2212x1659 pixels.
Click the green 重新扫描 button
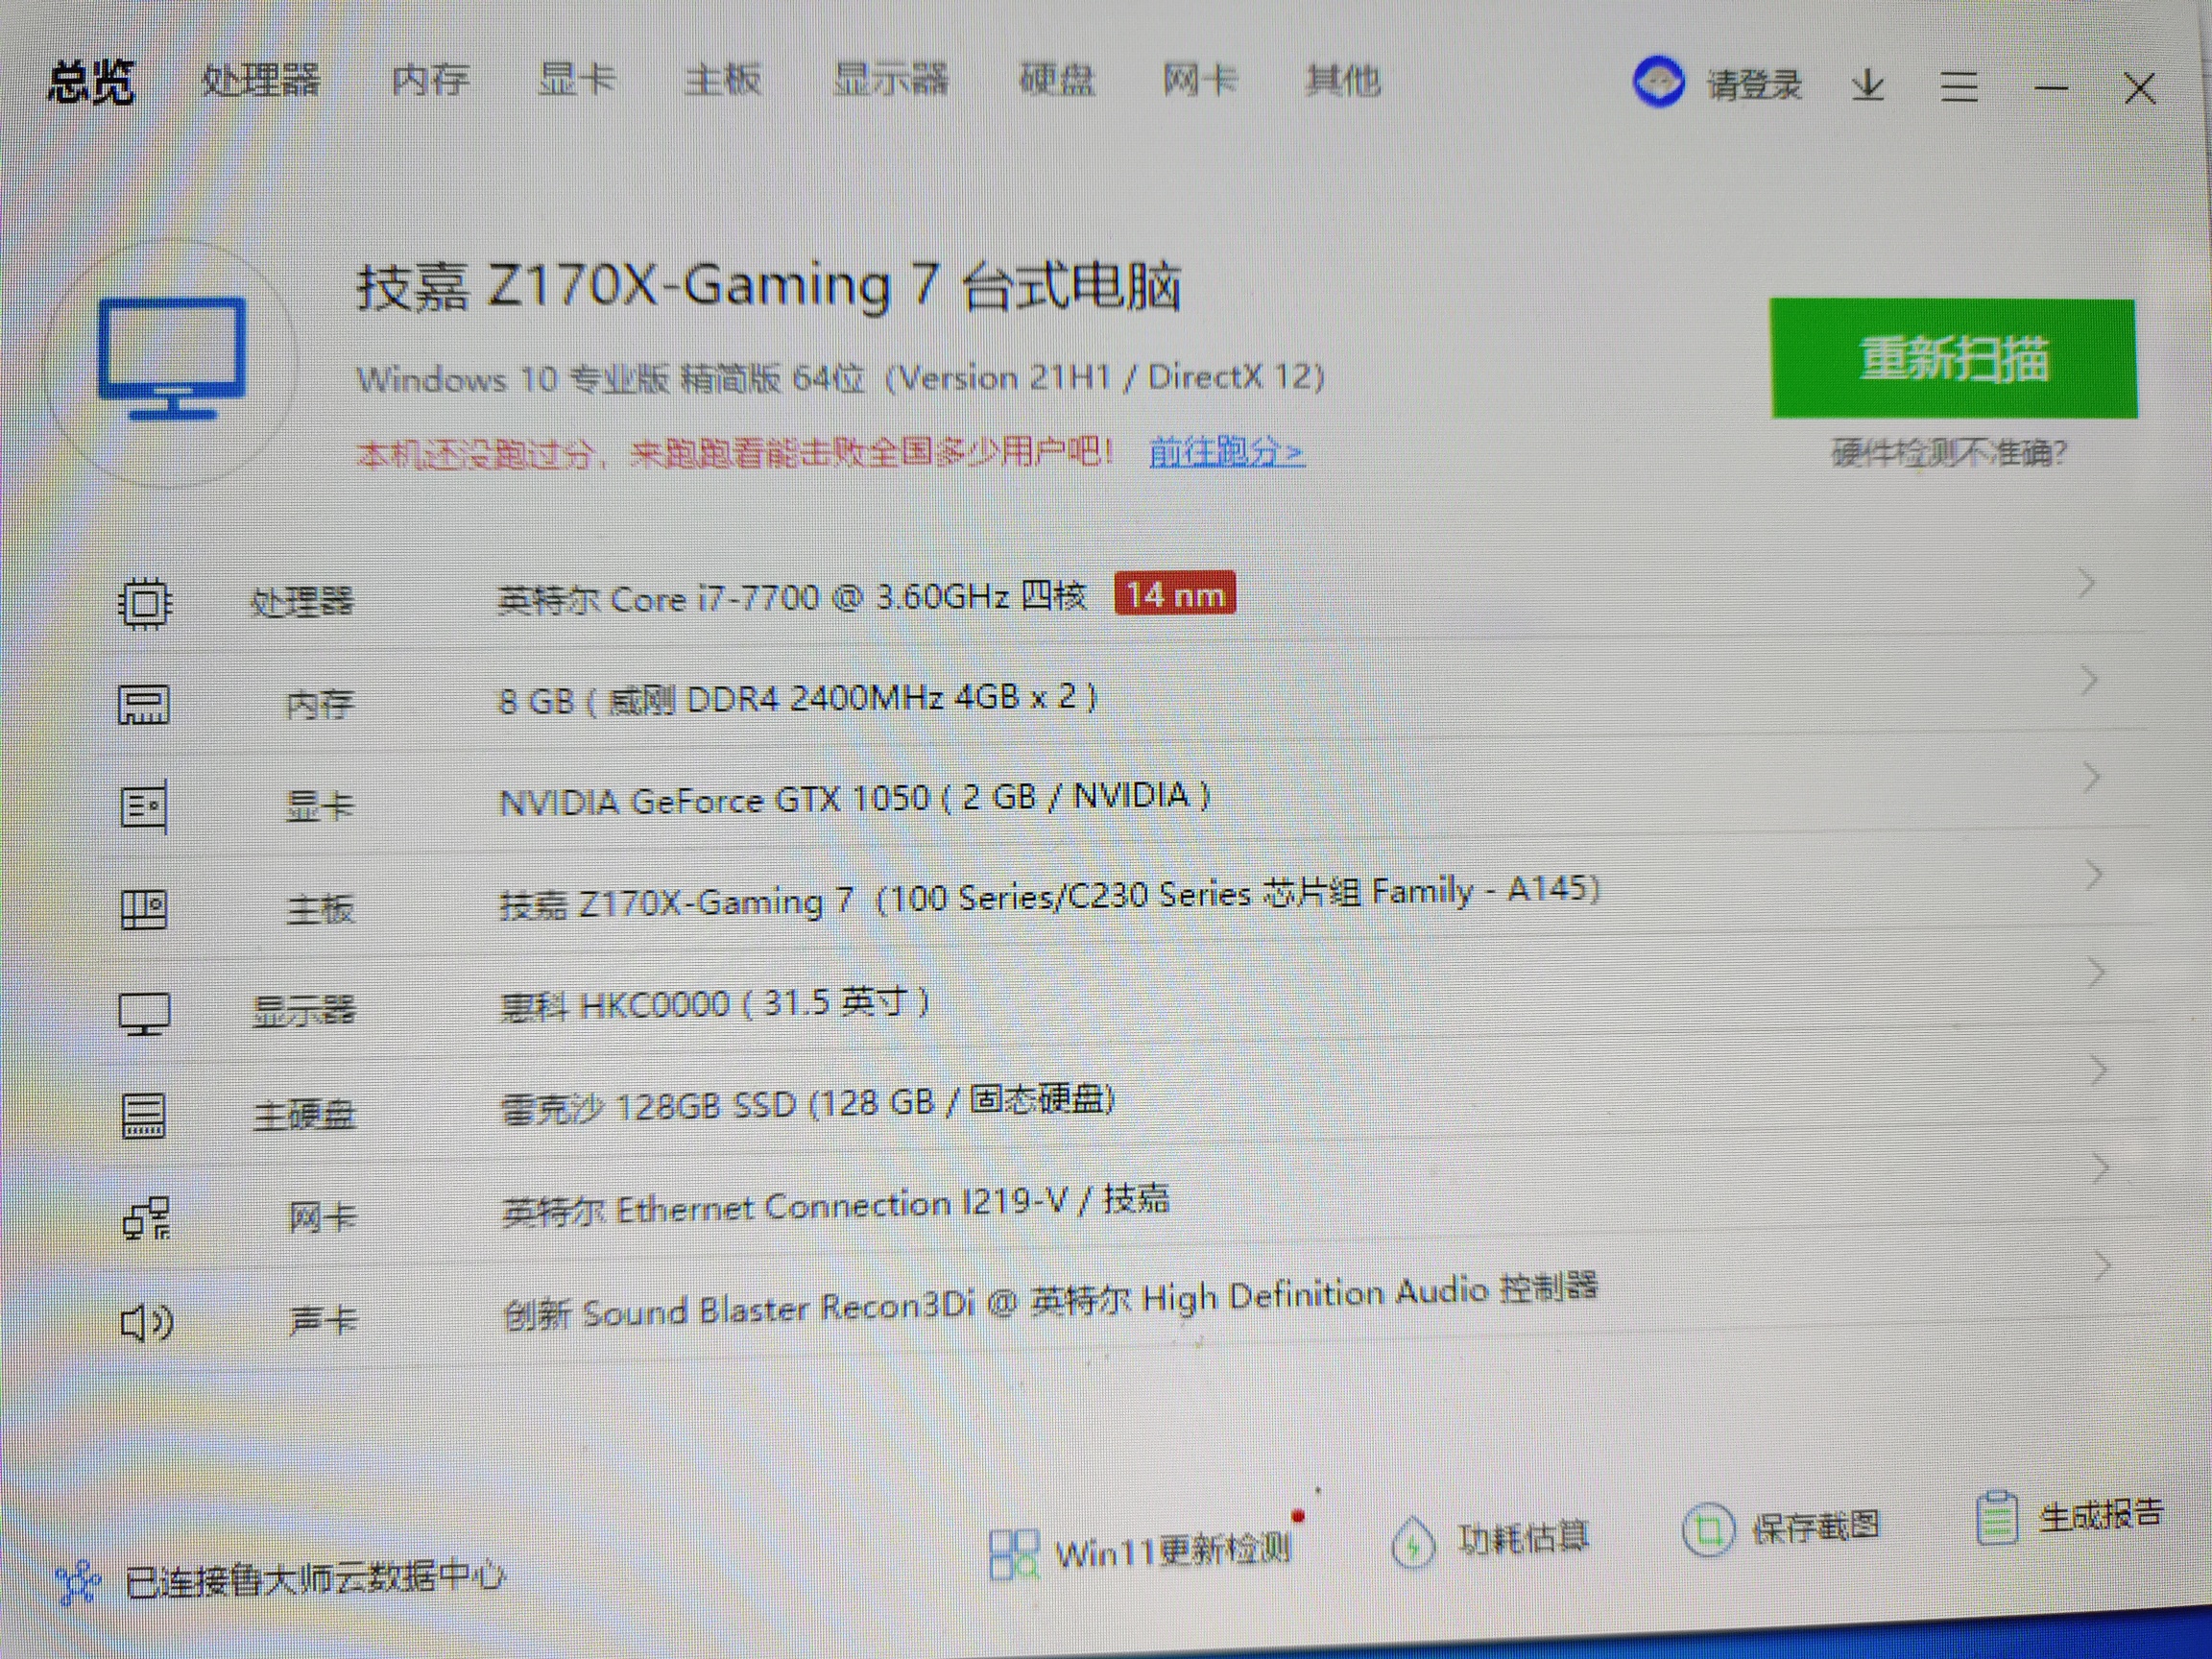(1953, 358)
